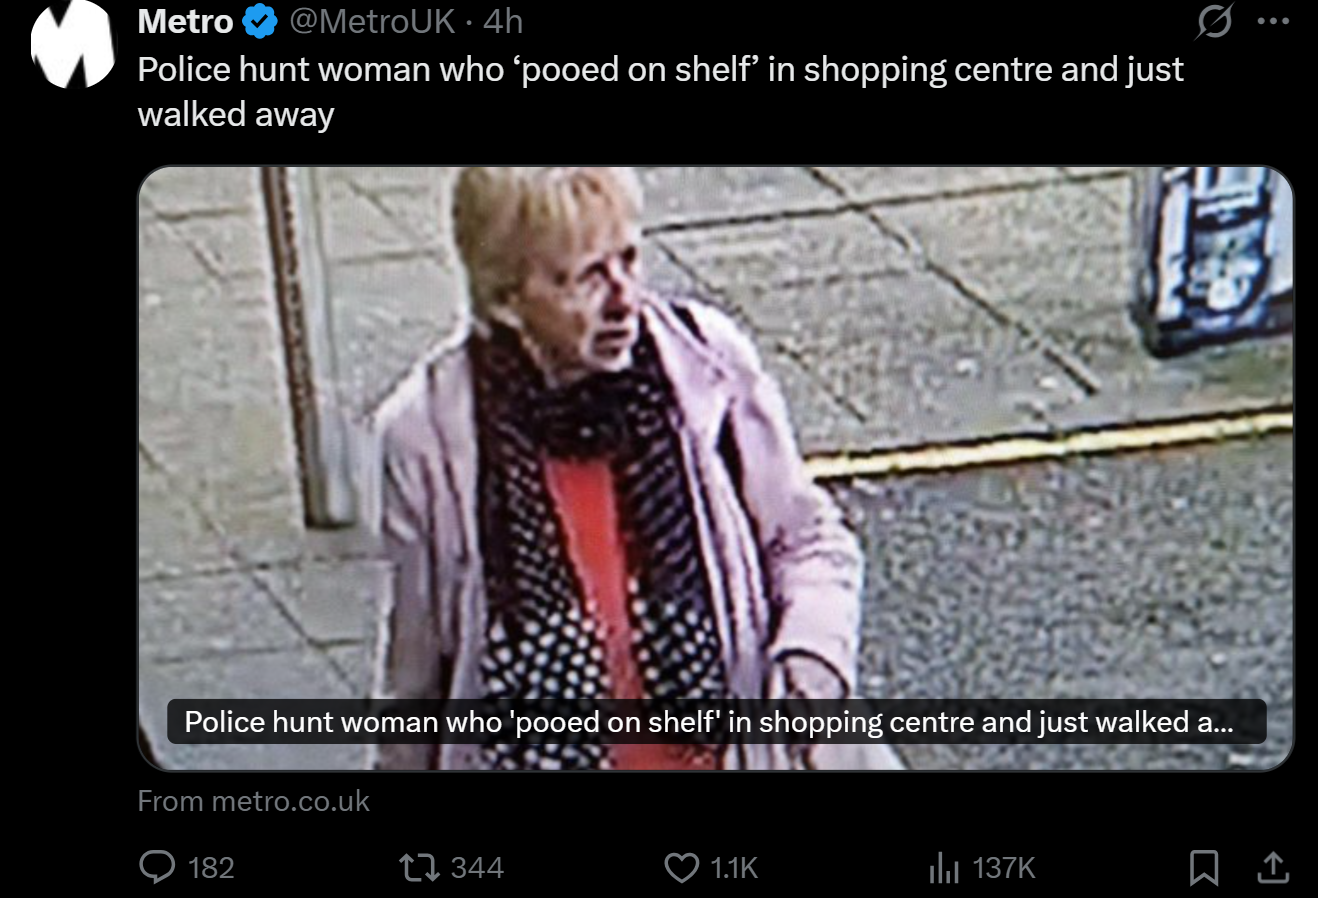Open Metro's profile avatar
The image size is (1318, 898).
click(74, 43)
